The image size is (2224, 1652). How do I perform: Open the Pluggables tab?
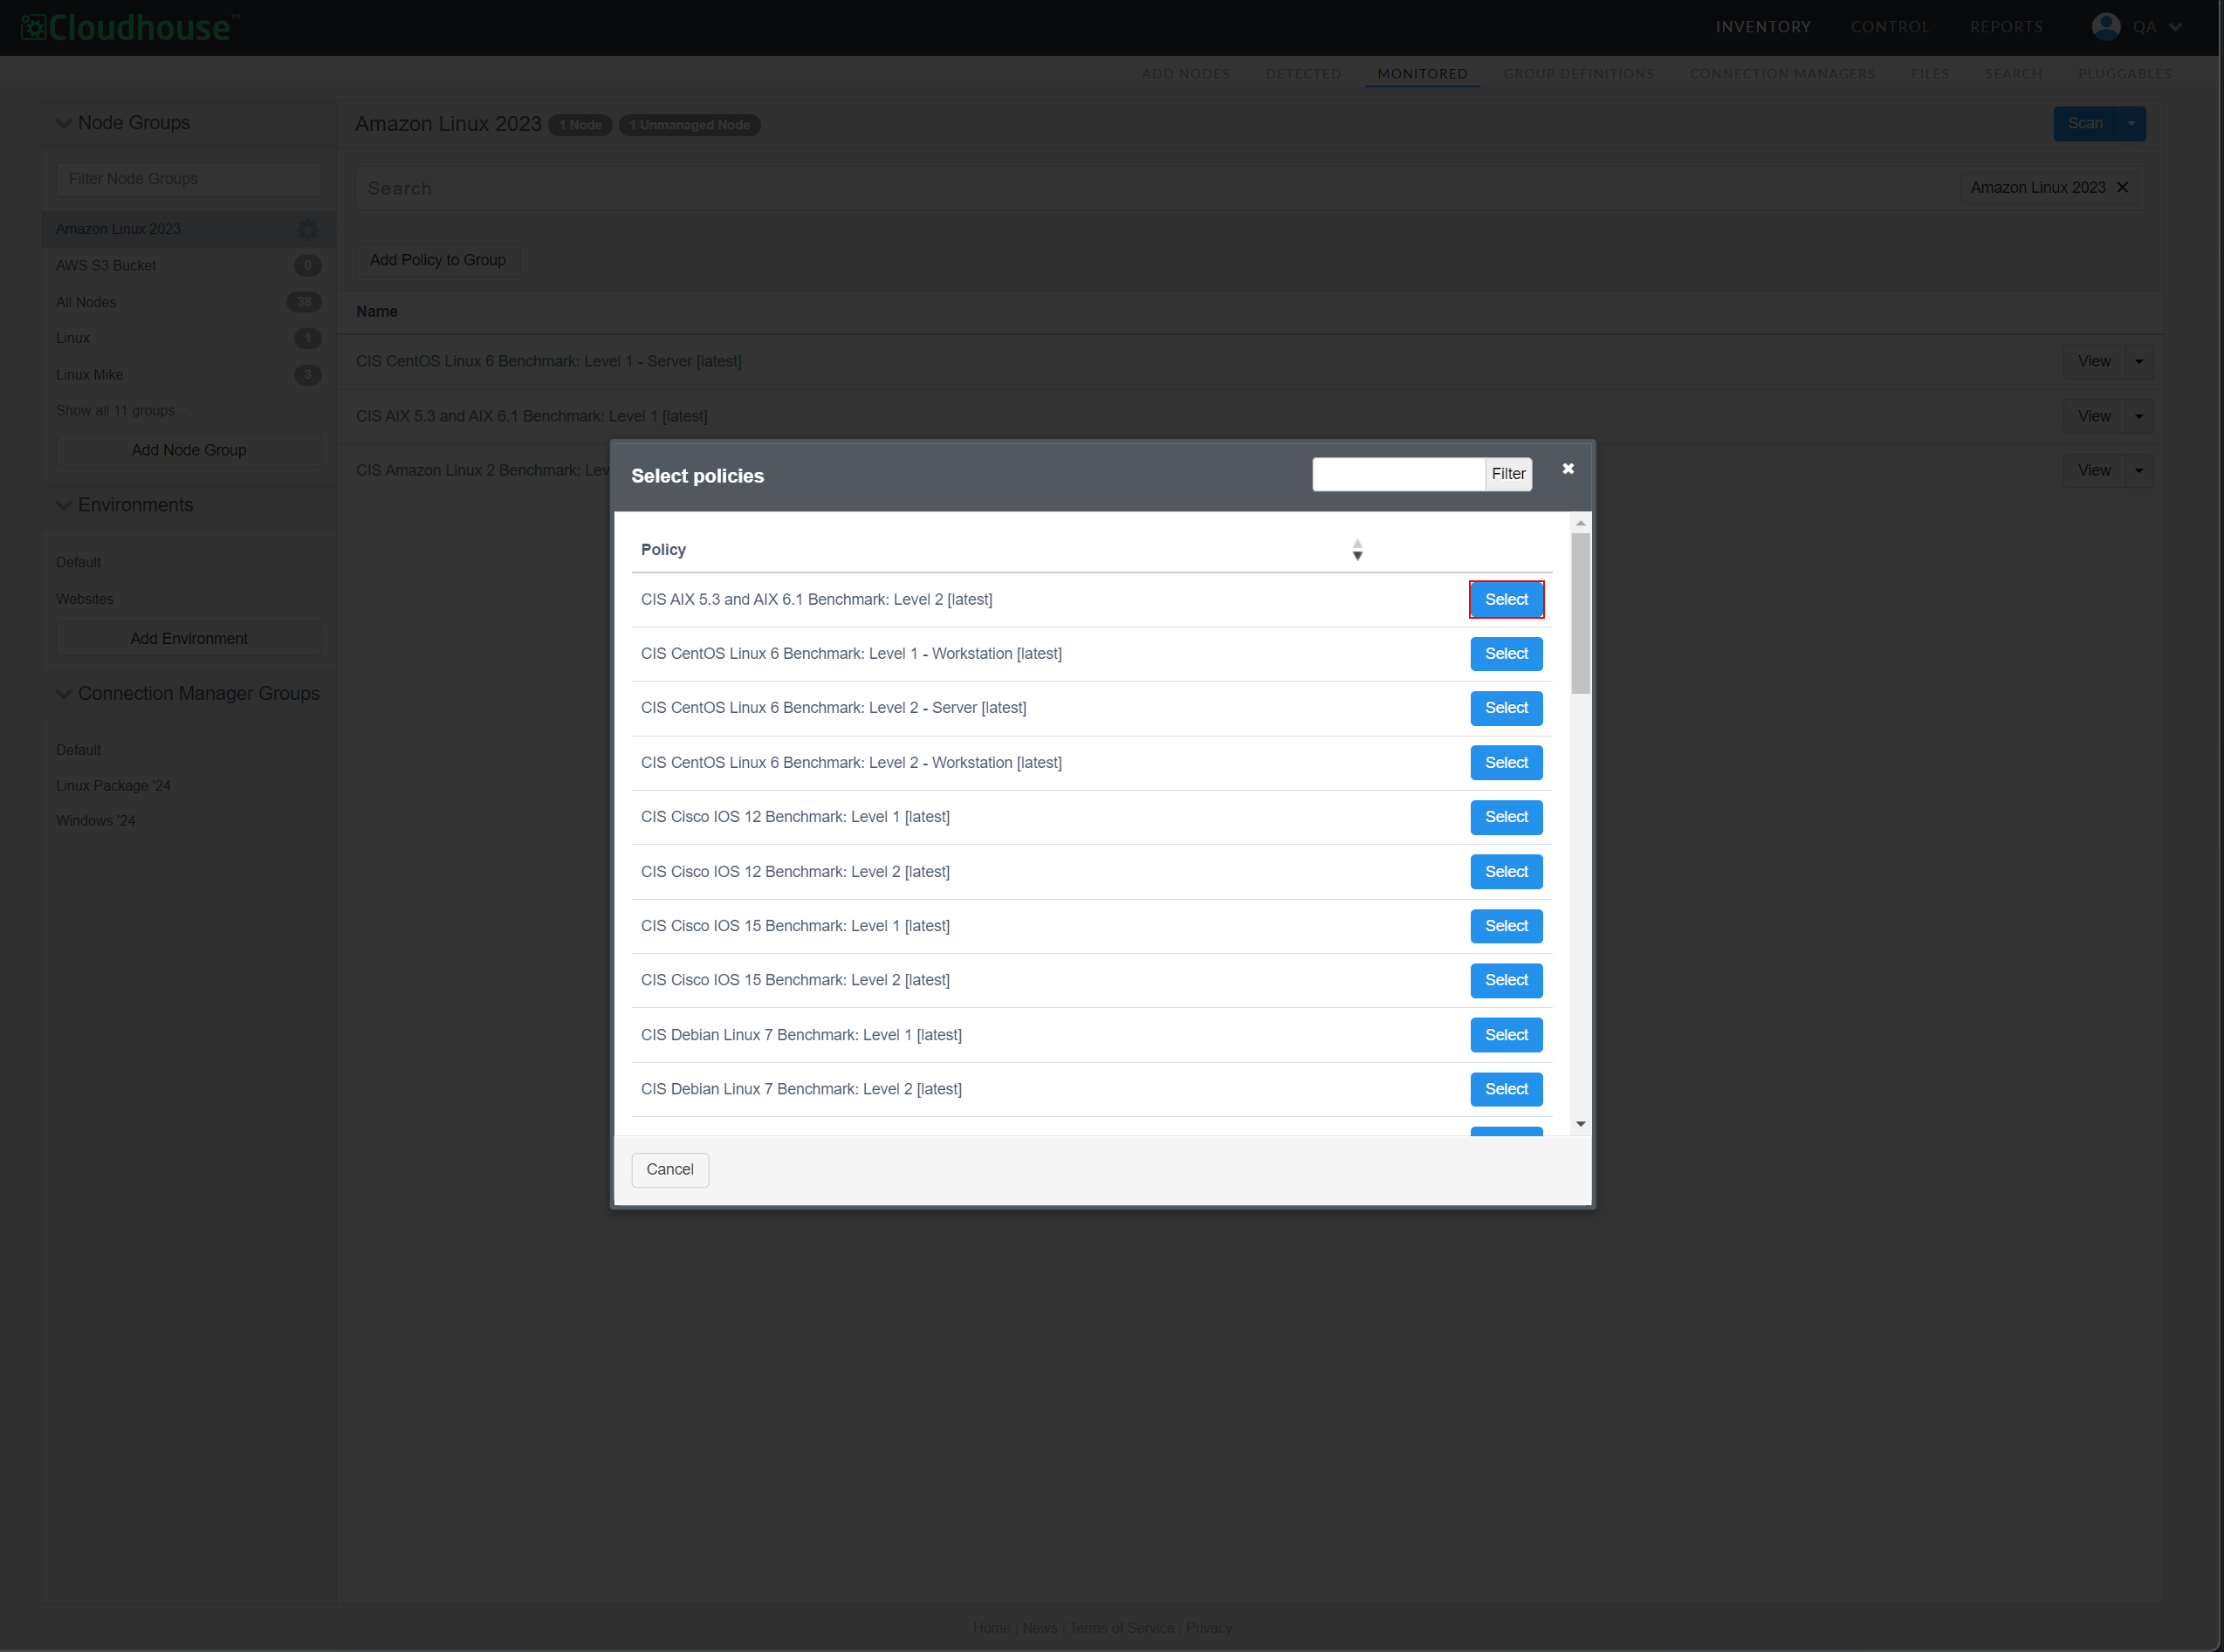coord(2124,74)
